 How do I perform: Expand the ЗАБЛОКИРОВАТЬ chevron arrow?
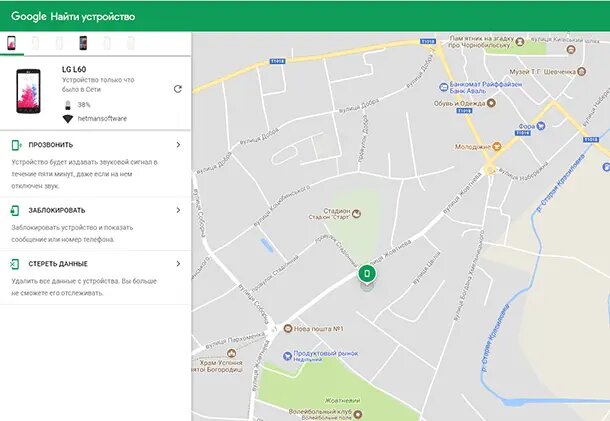coord(178,210)
